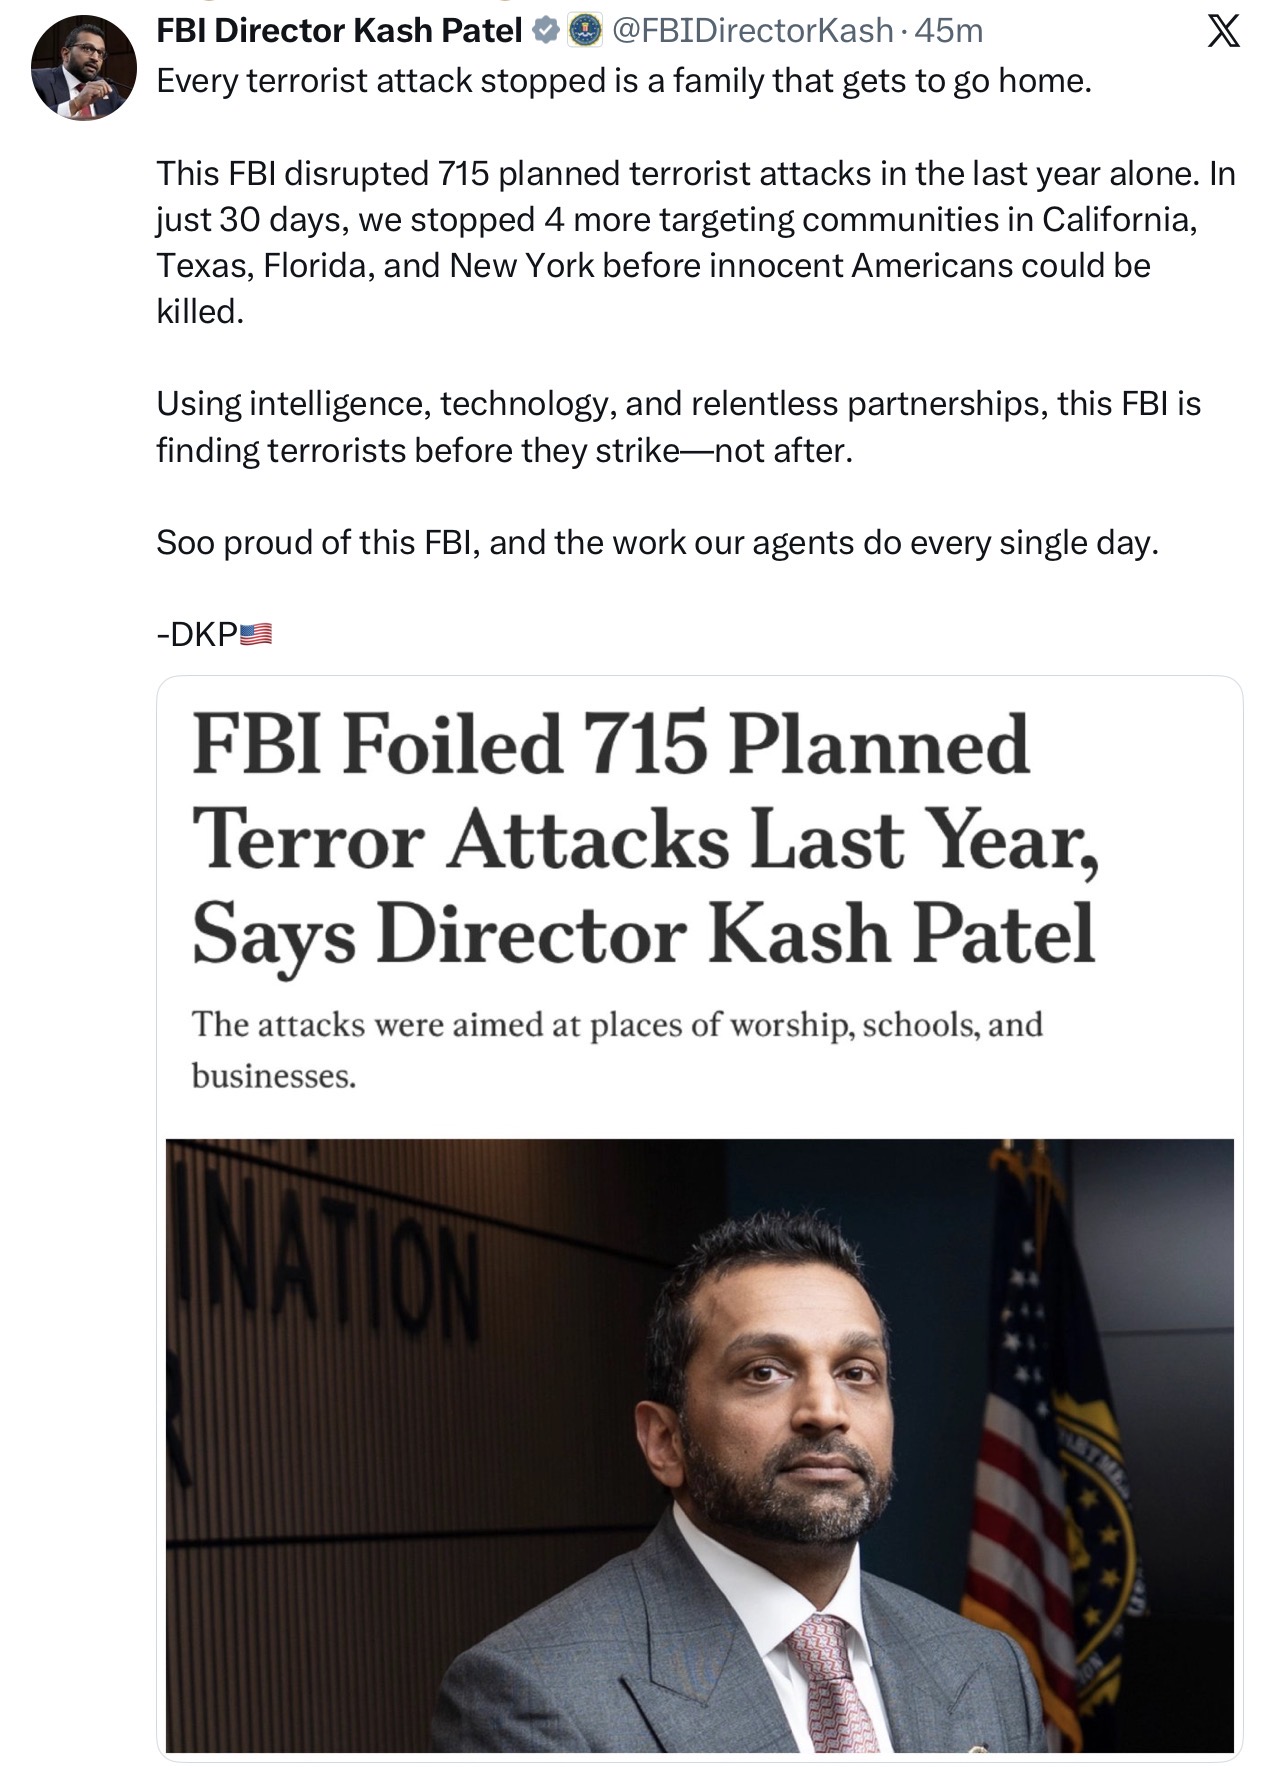This screenshot has width=1268, height=1779.
Task: Open the "FBI Director Kash Patel" display name
Action: (341, 32)
